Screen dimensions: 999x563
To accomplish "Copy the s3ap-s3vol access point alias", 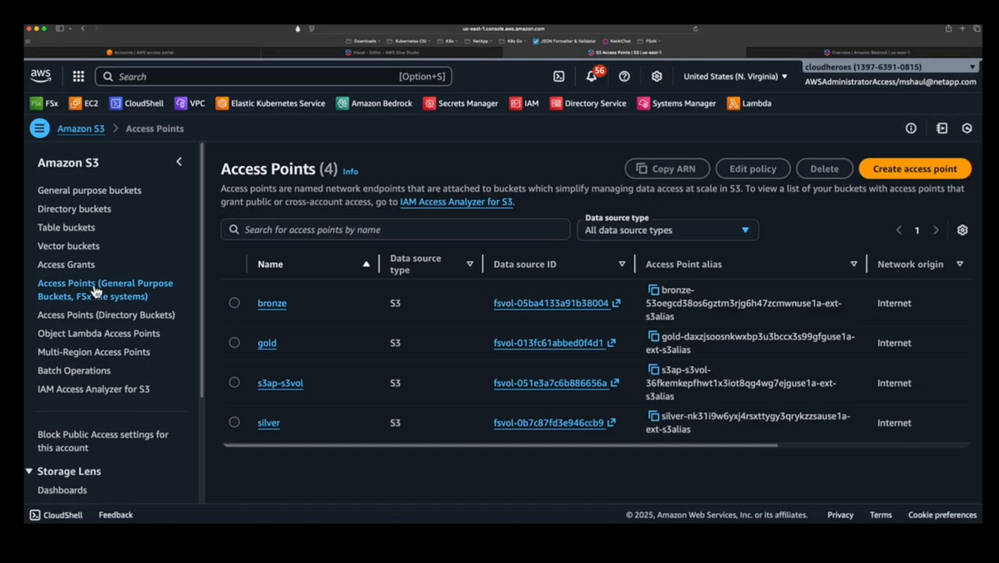I will (653, 369).
